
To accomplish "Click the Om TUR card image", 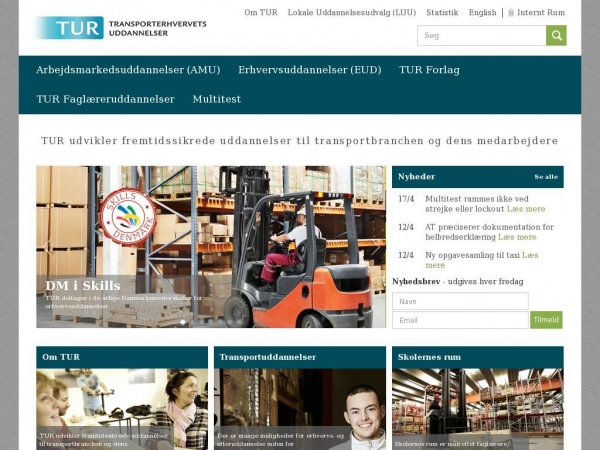I will pos(122,409).
